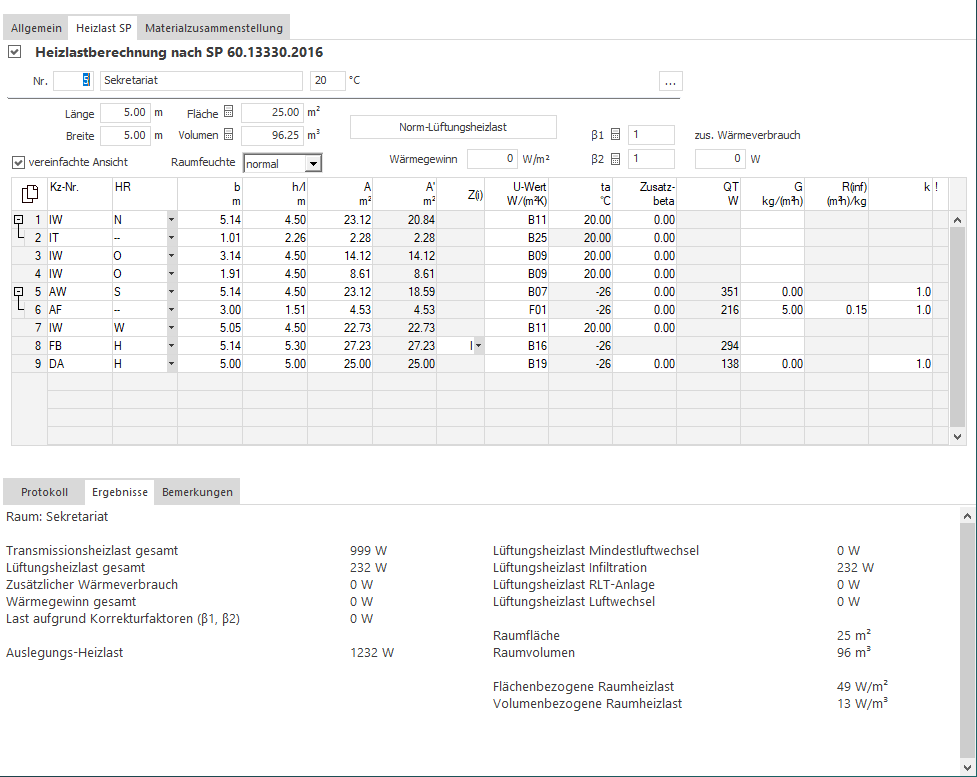Click results panel scrollbar down arrow

coord(967,767)
